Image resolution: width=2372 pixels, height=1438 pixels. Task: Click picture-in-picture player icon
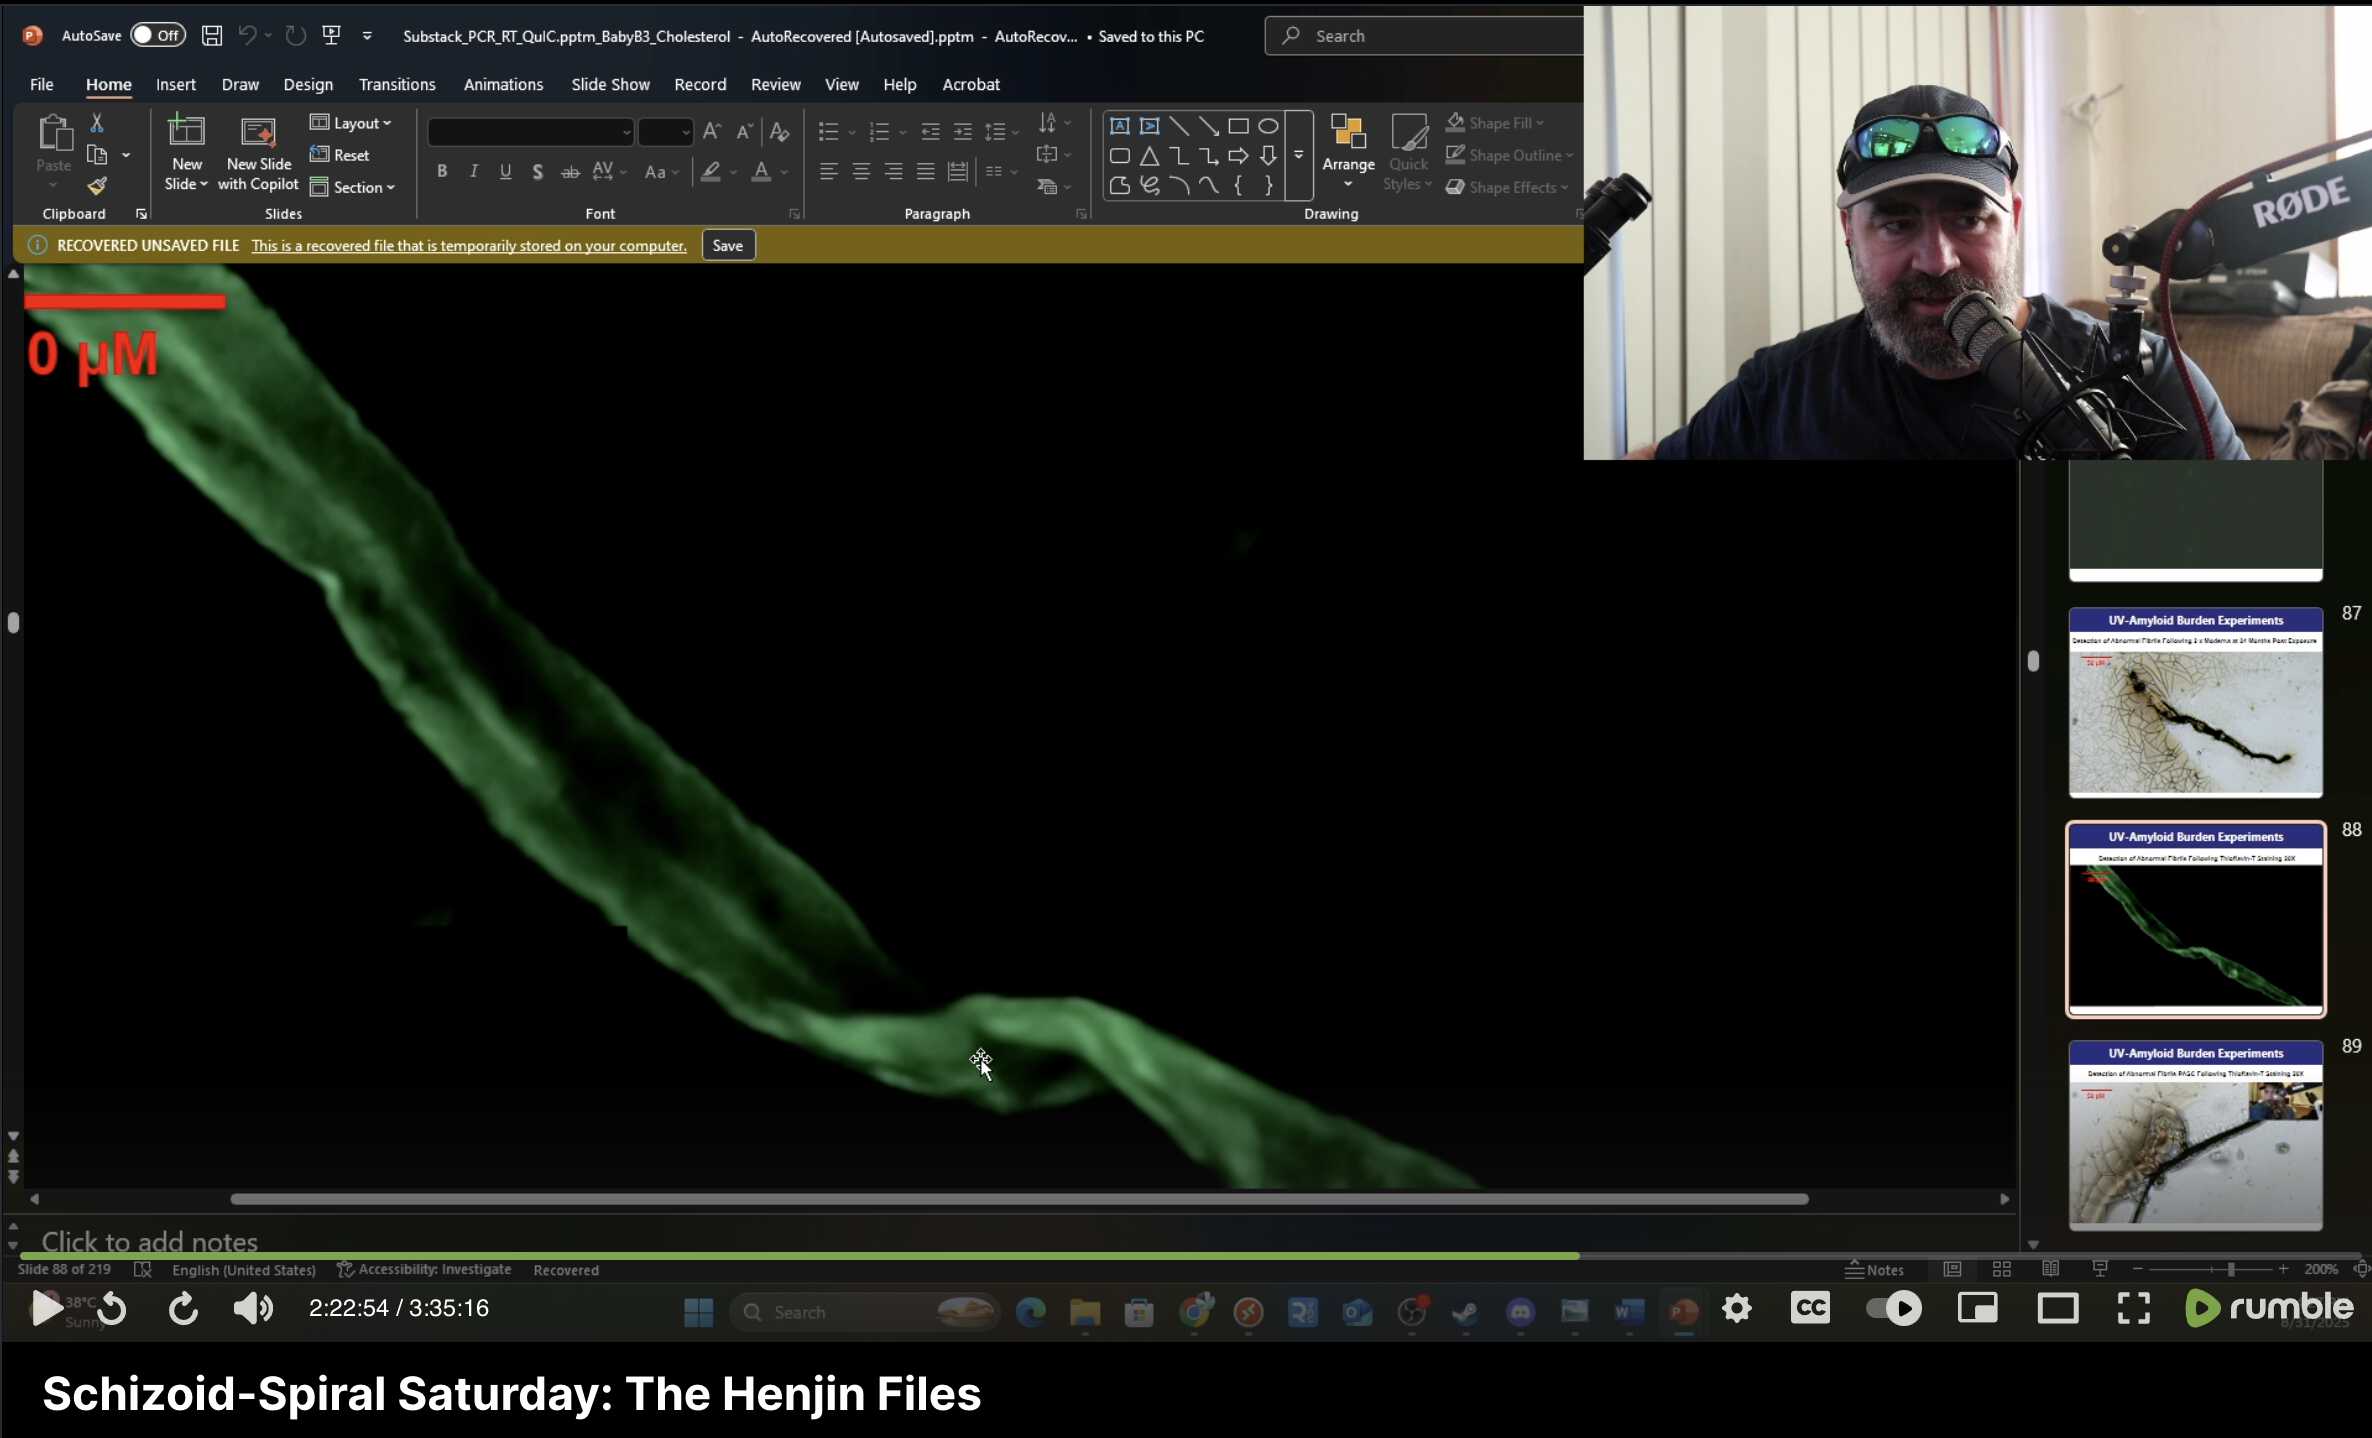click(x=1977, y=1308)
